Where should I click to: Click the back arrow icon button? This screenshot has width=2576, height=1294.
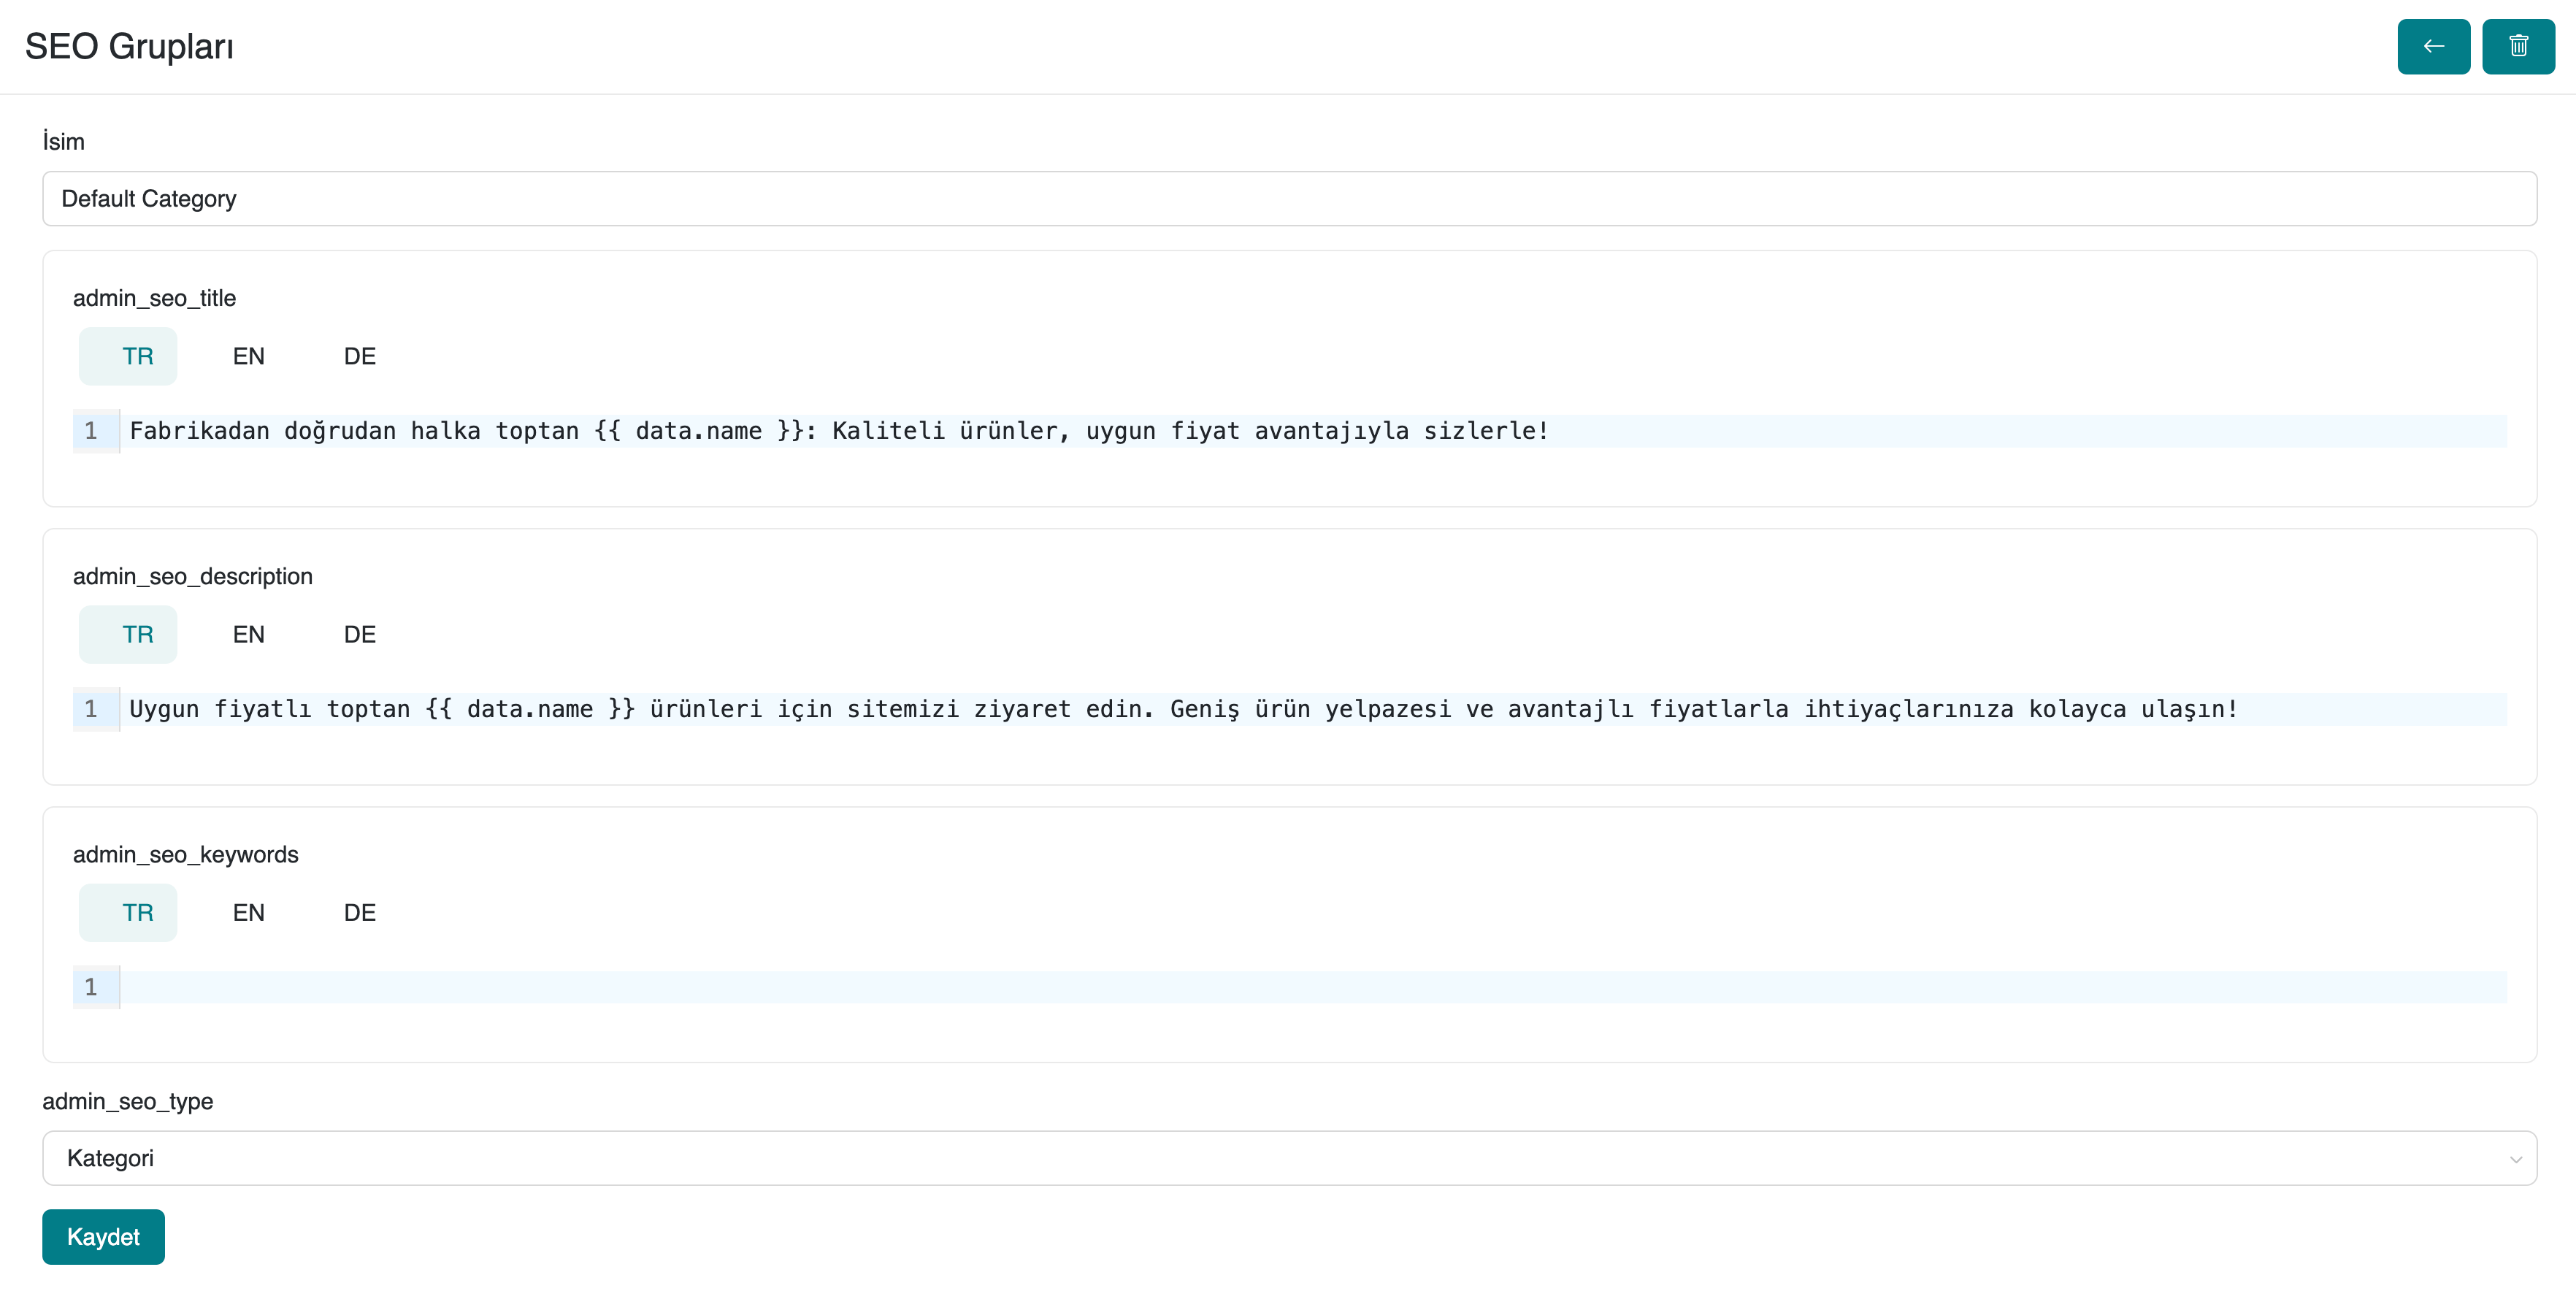pyautogui.click(x=2433, y=46)
